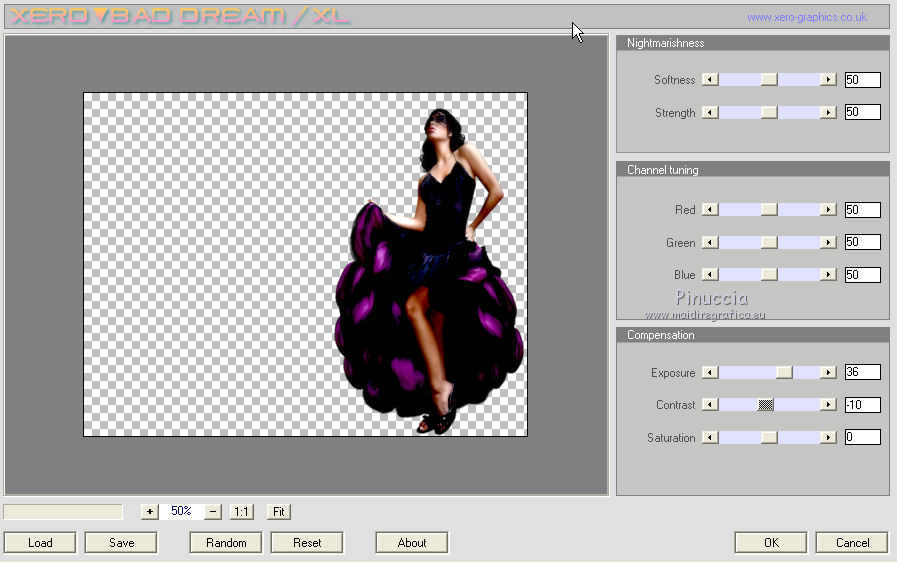Viewport: 897px width, 562px height.
Task: Click the Saturation slider thumb
Action: coord(769,437)
